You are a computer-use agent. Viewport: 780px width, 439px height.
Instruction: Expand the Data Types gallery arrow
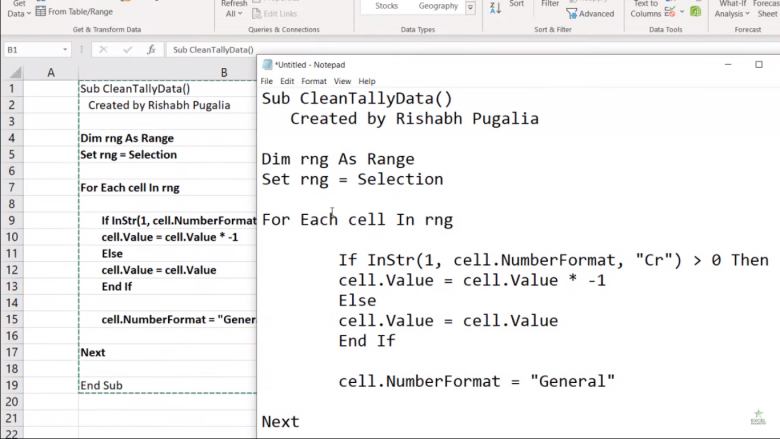tap(471, 7)
